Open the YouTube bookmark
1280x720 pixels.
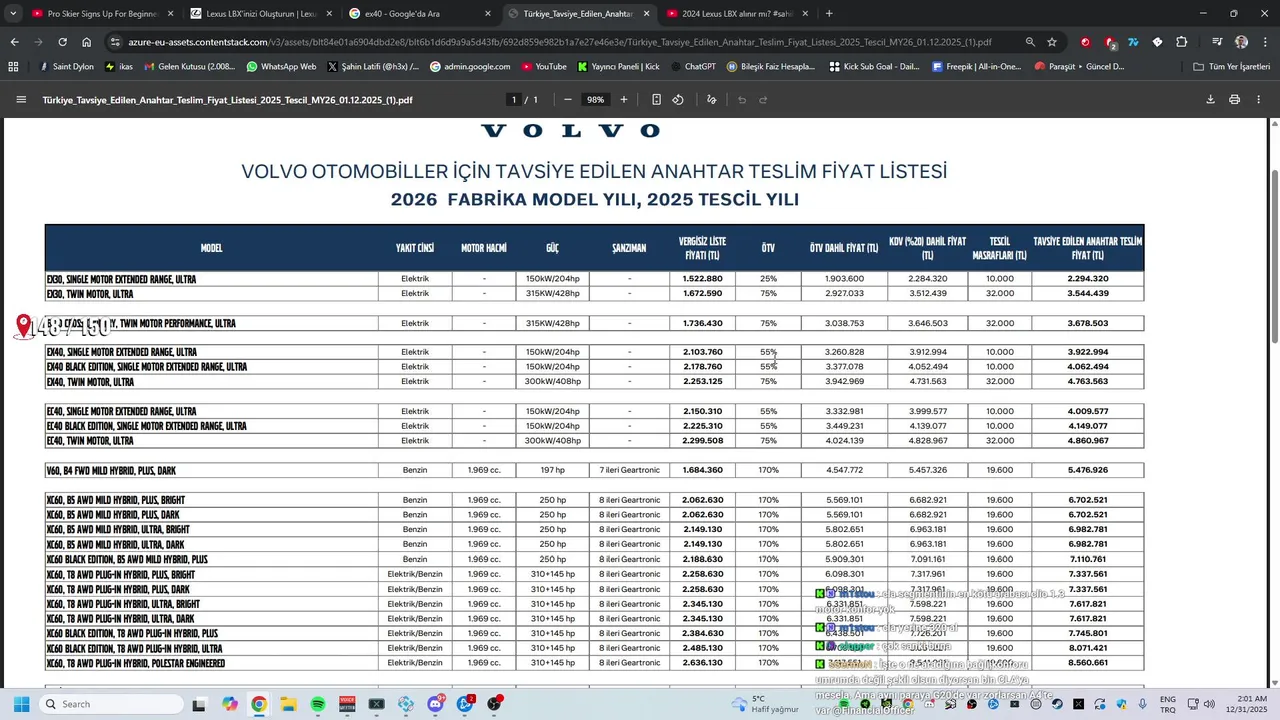pos(543,66)
